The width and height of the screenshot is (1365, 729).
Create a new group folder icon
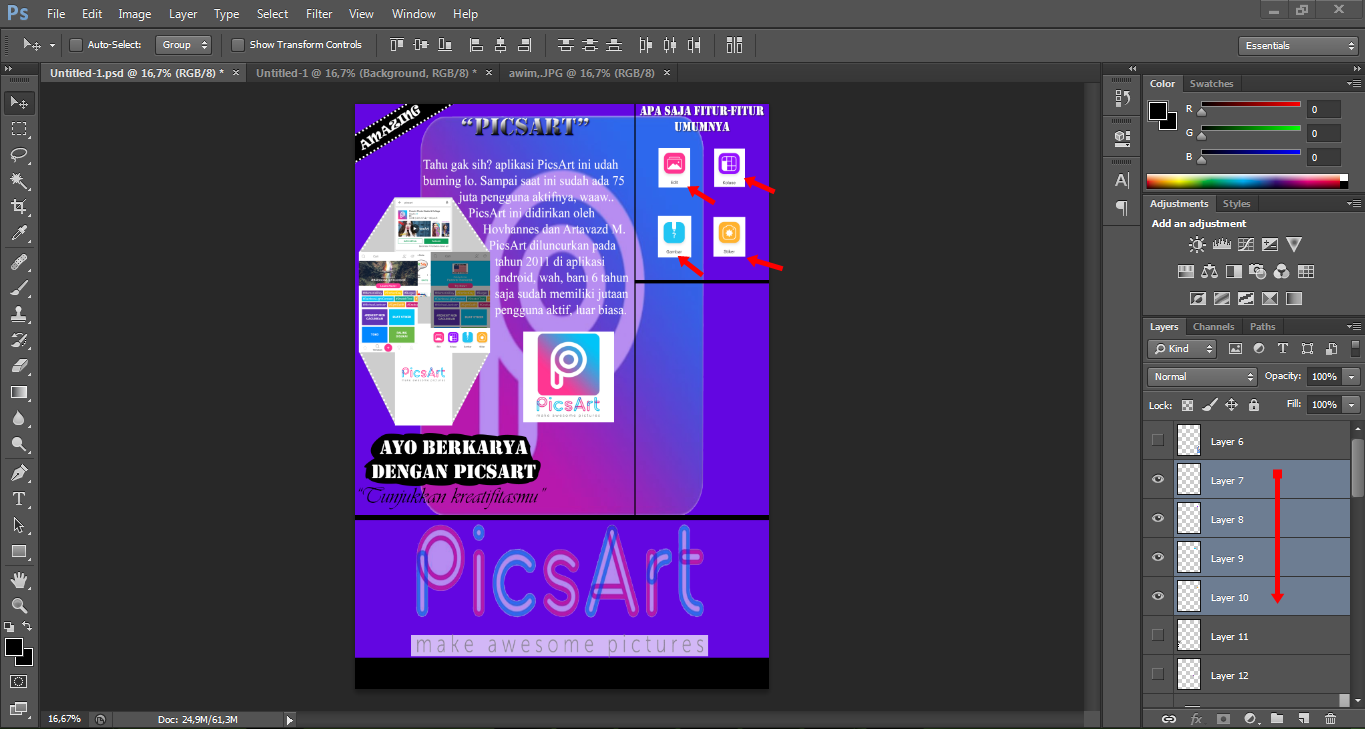(1277, 718)
